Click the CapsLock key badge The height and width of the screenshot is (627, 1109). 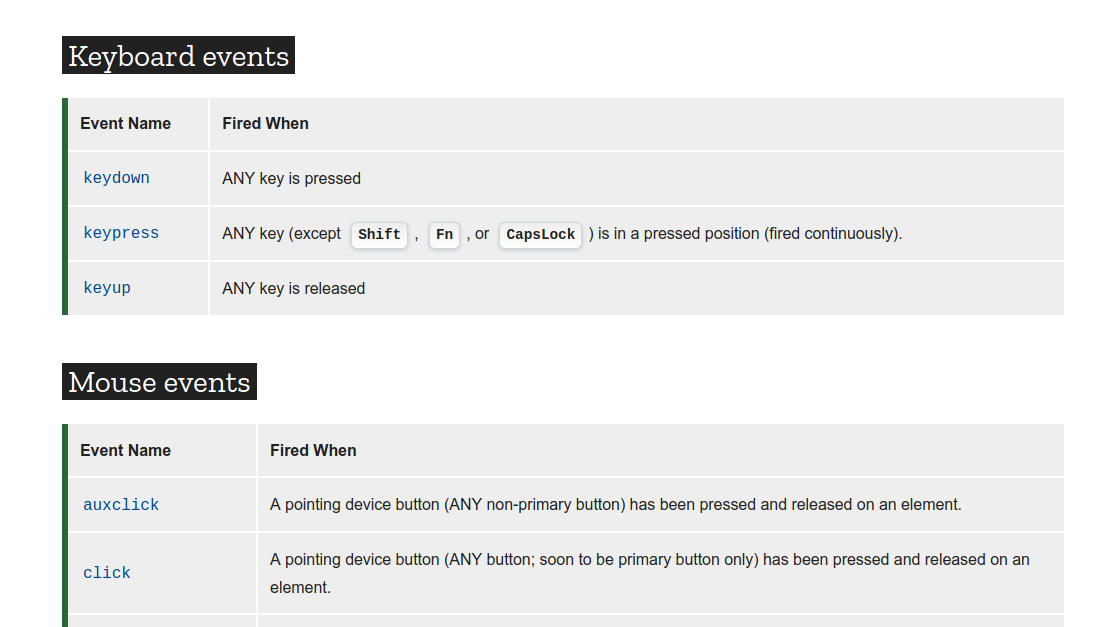(x=540, y=235)
